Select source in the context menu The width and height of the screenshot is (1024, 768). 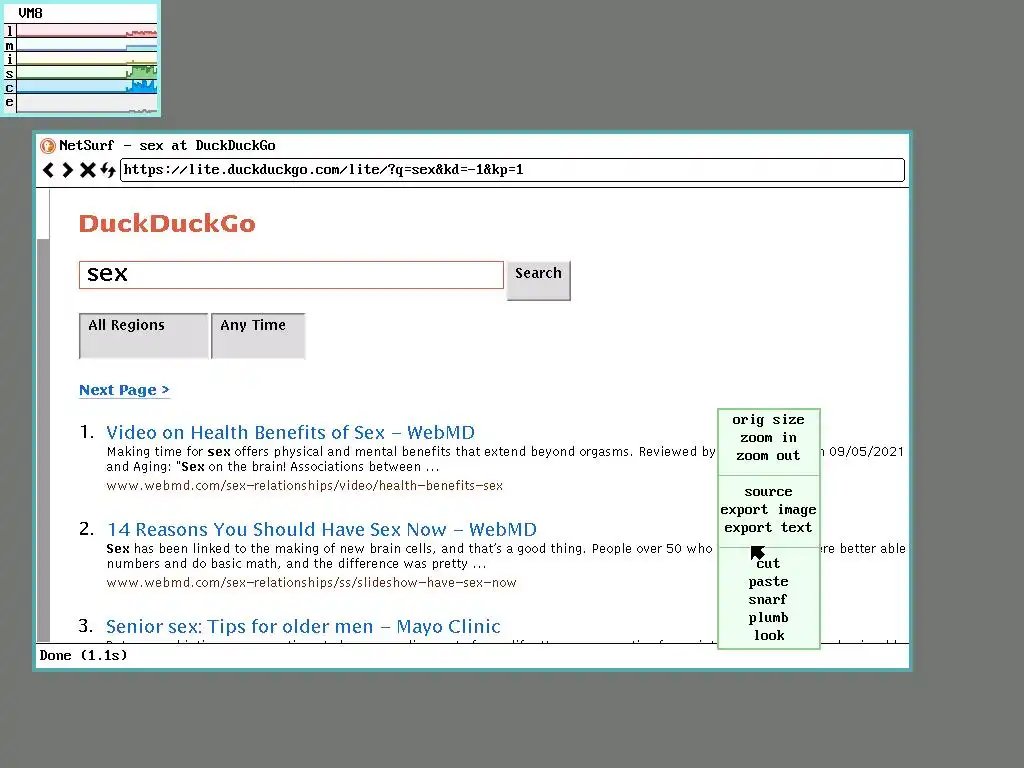point(768,492)
